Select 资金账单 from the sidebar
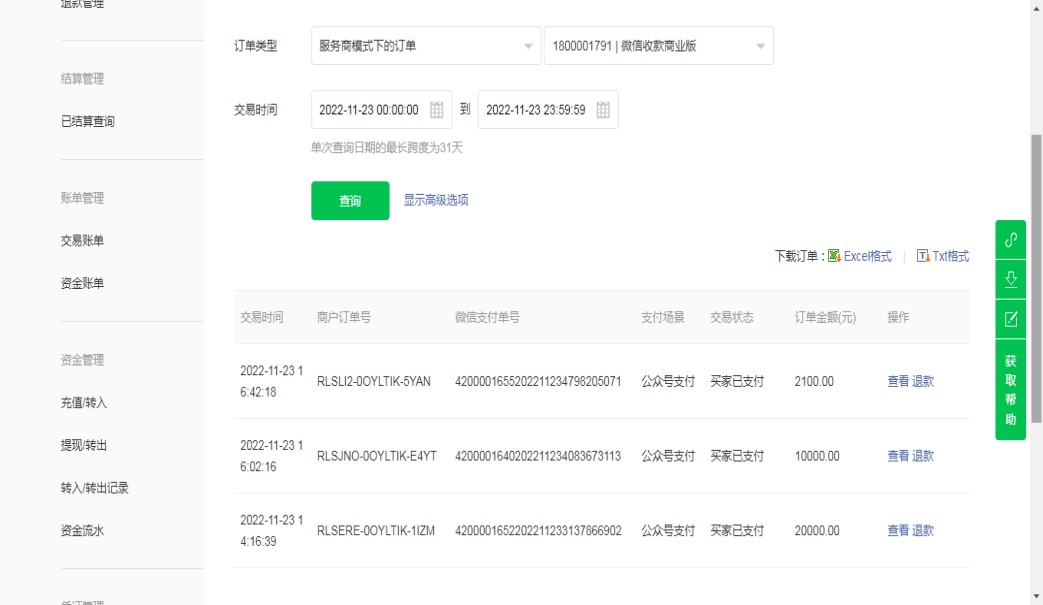The image size is (1043, 605). pos(82,284)
